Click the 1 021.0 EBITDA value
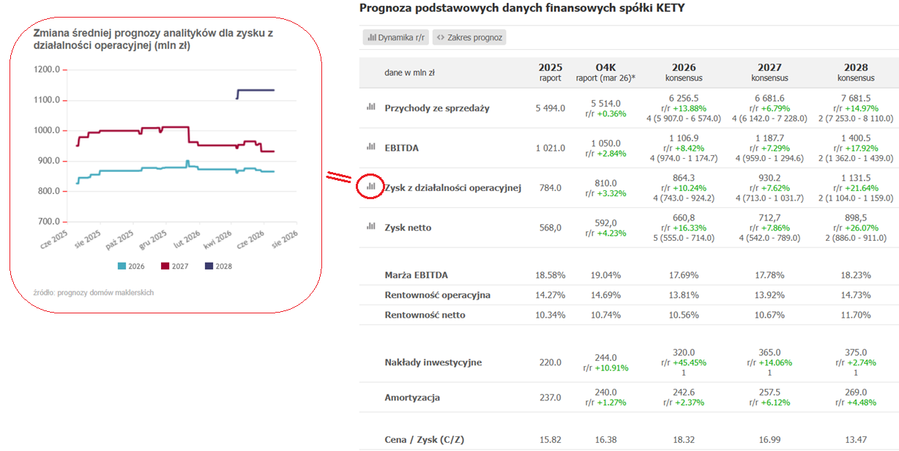The height and width of the screenshot is (451, 899). pos(550,148)
